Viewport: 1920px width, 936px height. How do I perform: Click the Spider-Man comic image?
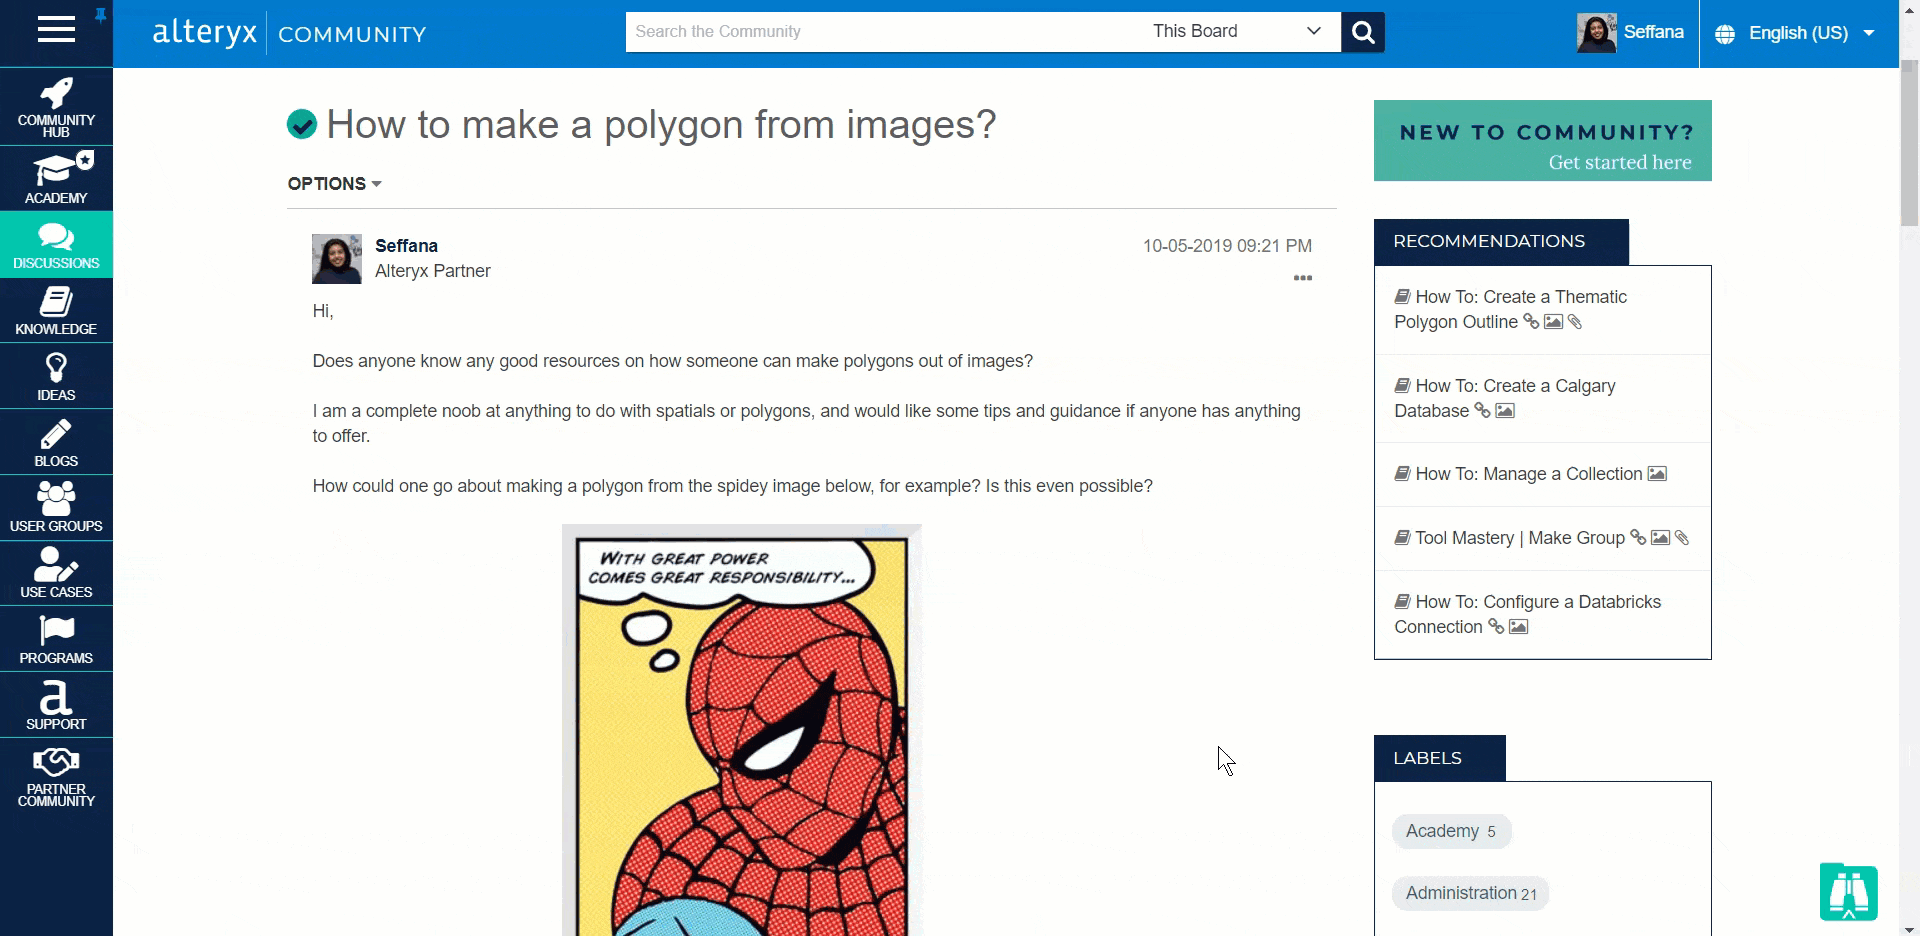(x=741, y=730)
